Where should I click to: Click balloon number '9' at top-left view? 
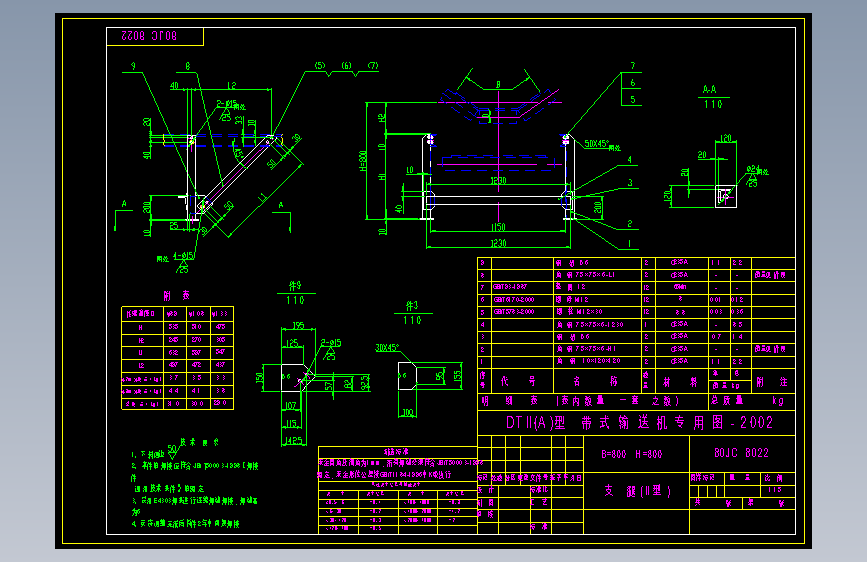pyautogui.click(x=133, y=66)
